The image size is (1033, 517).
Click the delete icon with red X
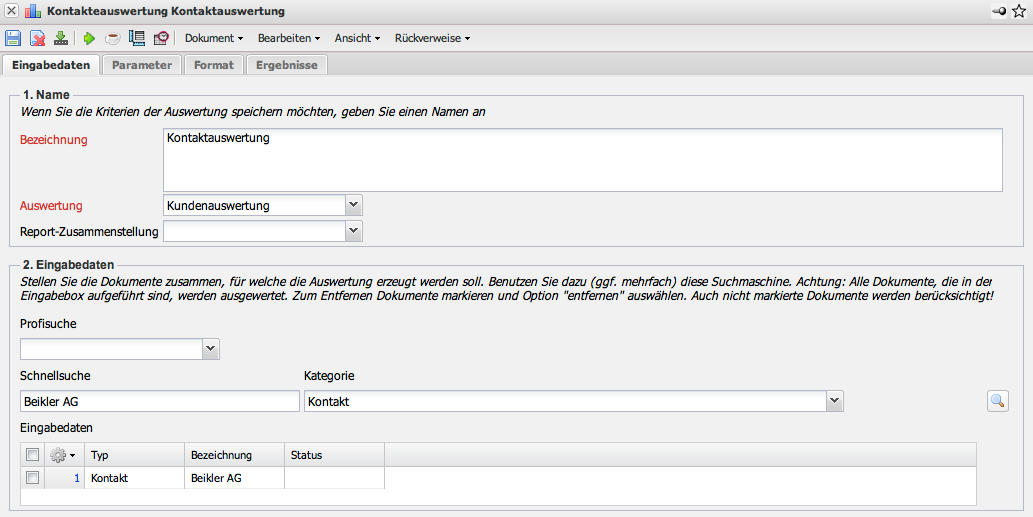click(37, 38)
